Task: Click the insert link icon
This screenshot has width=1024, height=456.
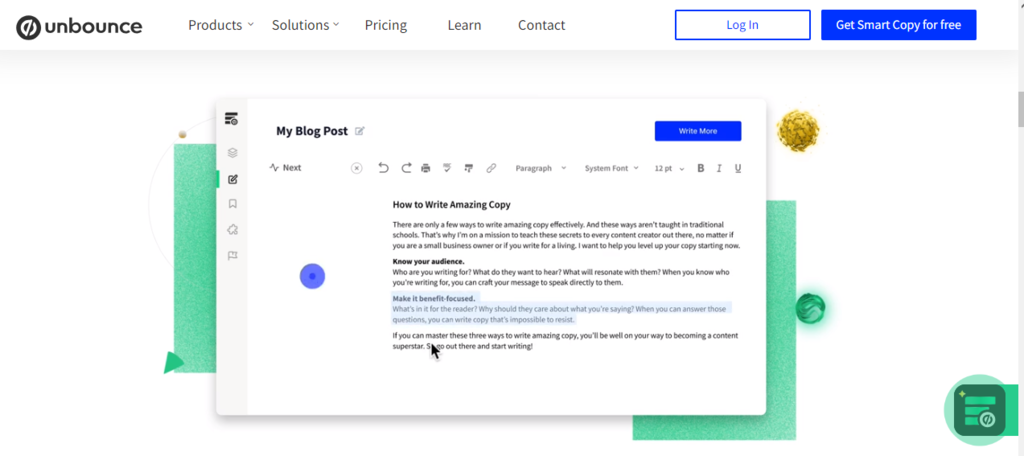Action: point(491,168)
